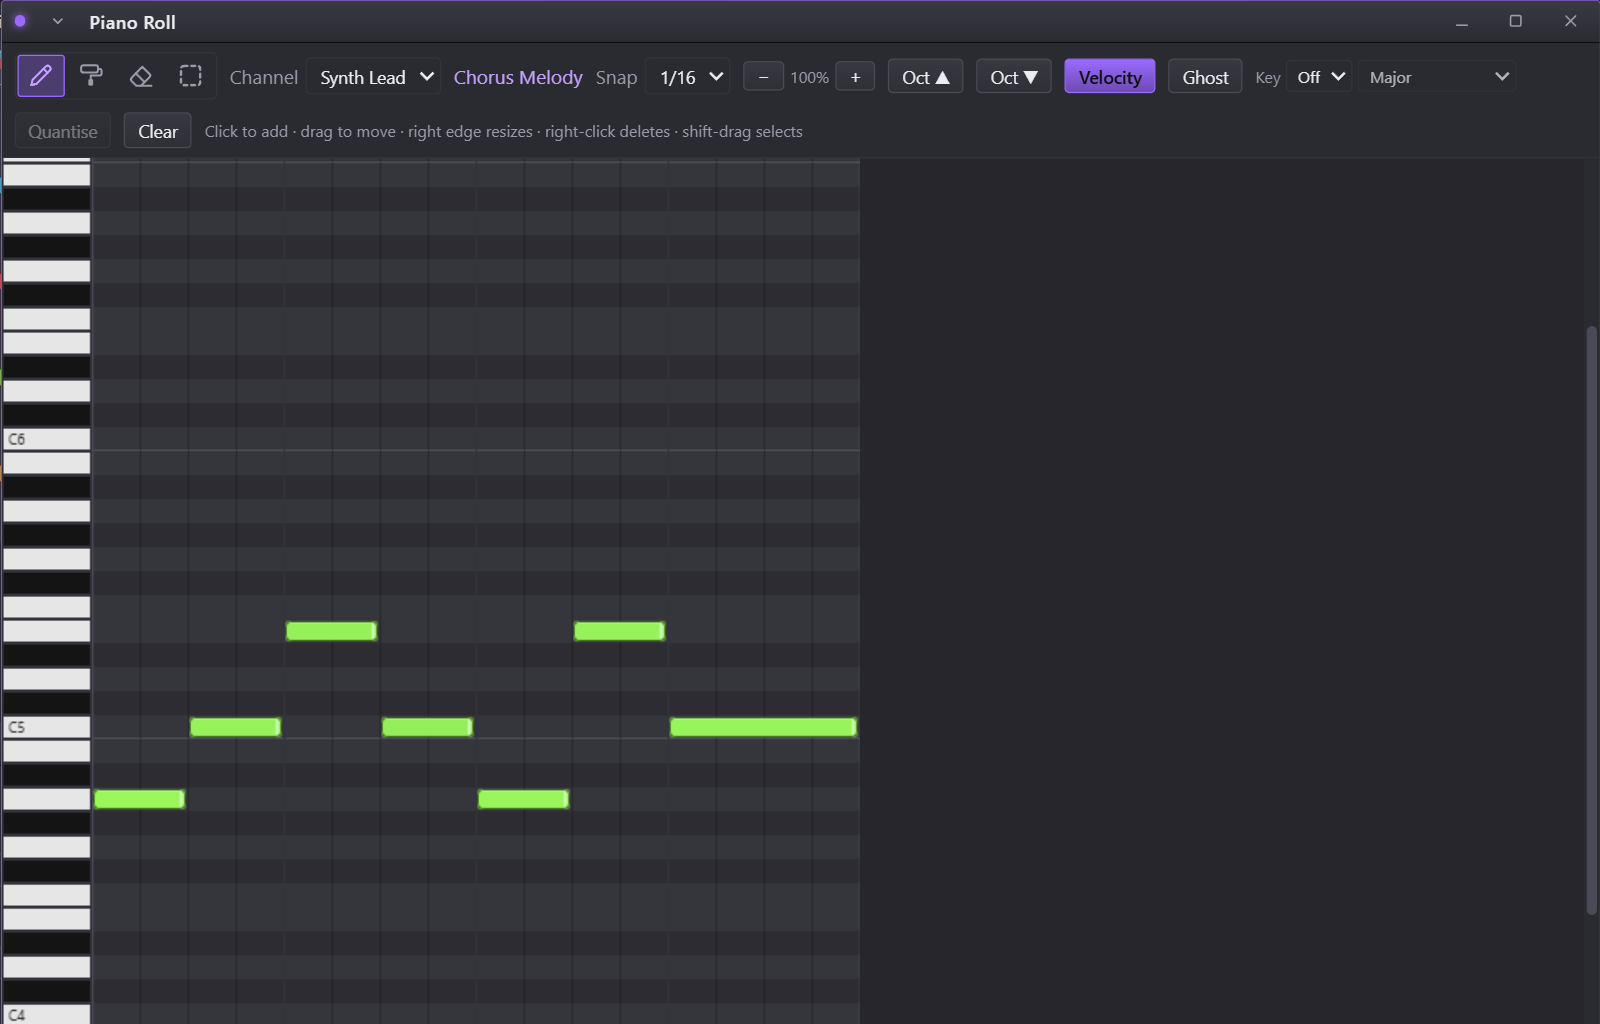Click the C6 piano key
Viewport: 1600px width, 1024px height.
(x=46, y=439)
